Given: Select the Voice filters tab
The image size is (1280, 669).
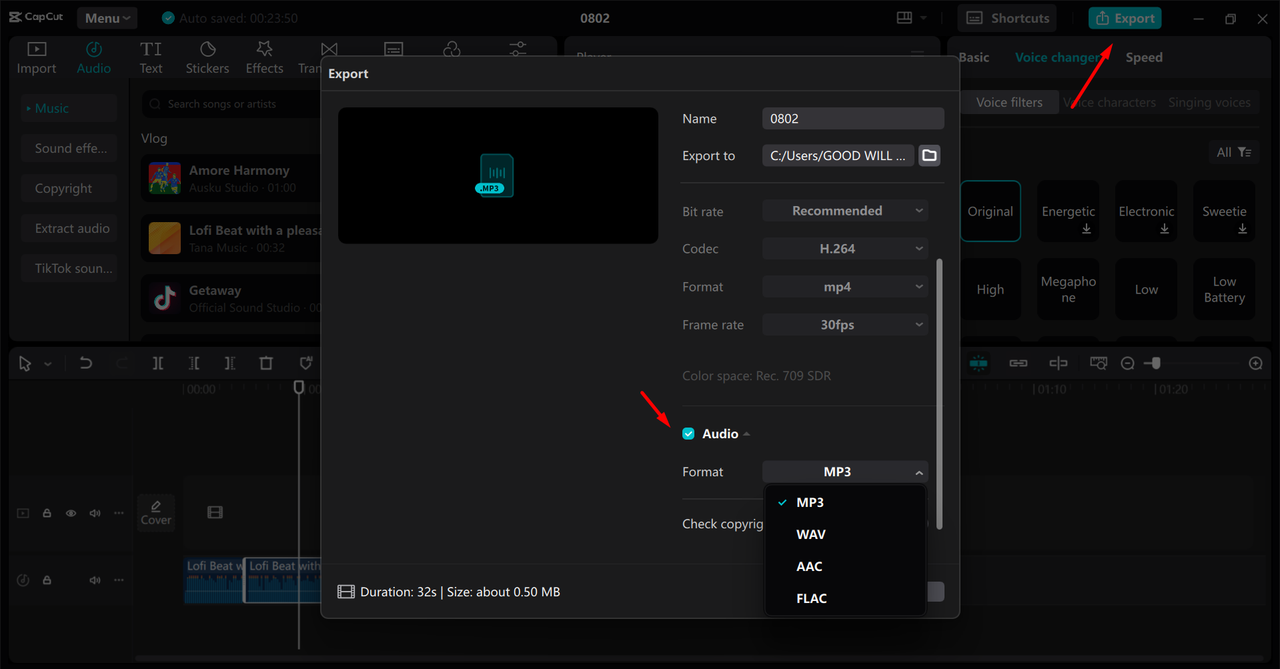Looking at the screenshot, I should click(x=1009, y=102).
